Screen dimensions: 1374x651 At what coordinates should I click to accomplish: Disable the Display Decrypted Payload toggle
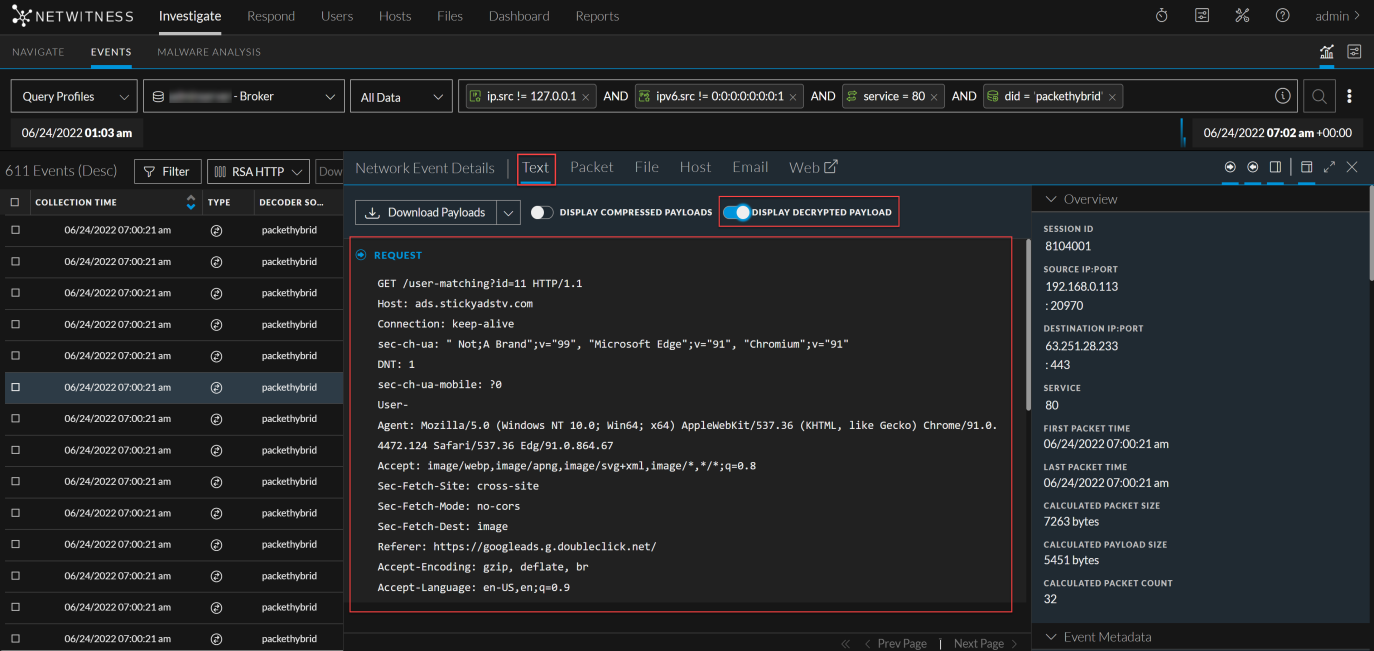[736, 212]
